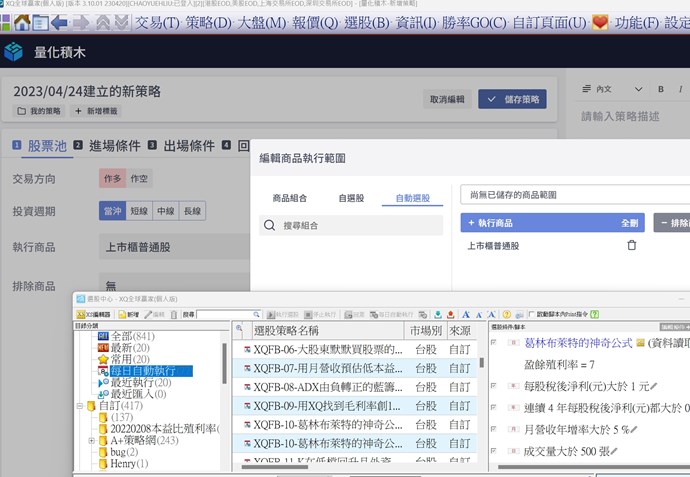Open the 內文 text style dropdown
The width and height of the screenshot is (690, 477).
pyautogui.click(x=611, y=90)
